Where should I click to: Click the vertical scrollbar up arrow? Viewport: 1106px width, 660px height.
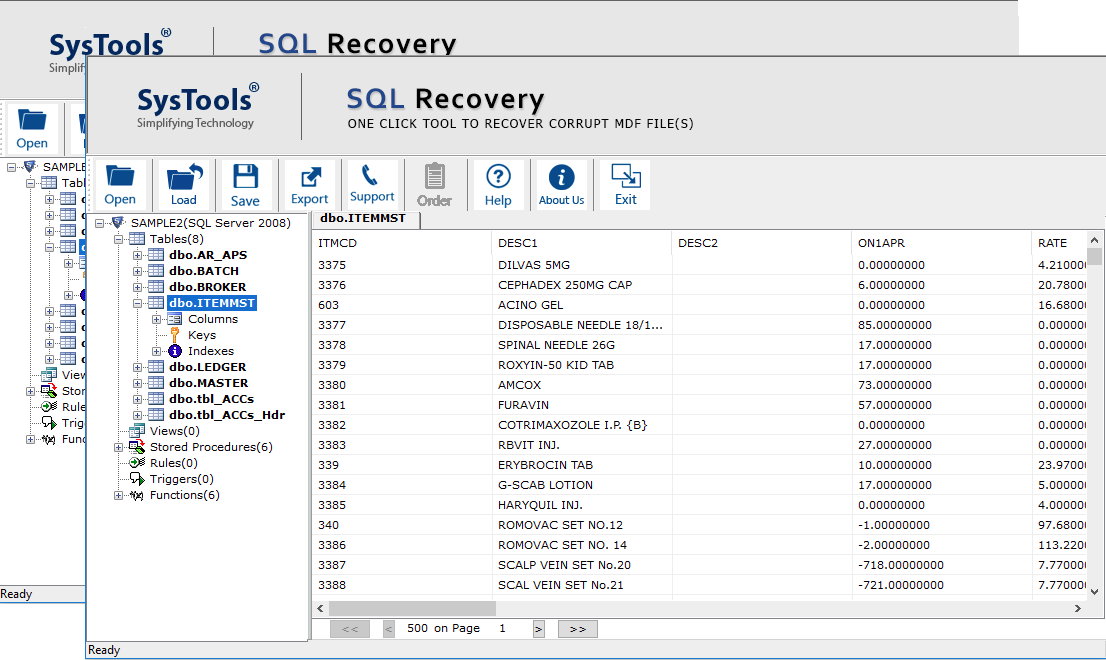click(1094, 240)
